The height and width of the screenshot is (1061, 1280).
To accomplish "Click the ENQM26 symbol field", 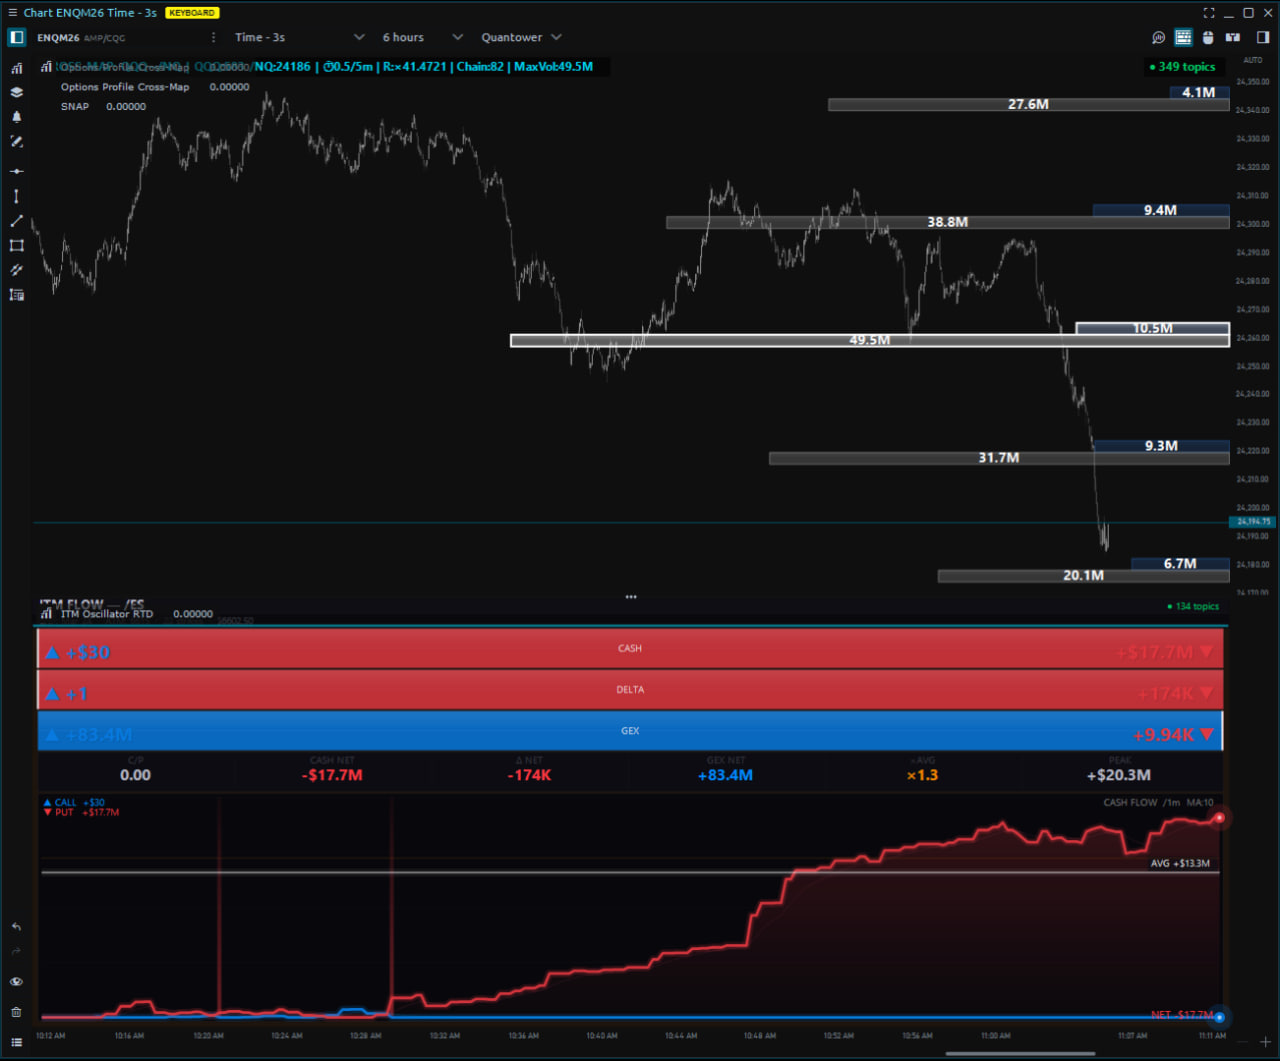I will (58, 38).
